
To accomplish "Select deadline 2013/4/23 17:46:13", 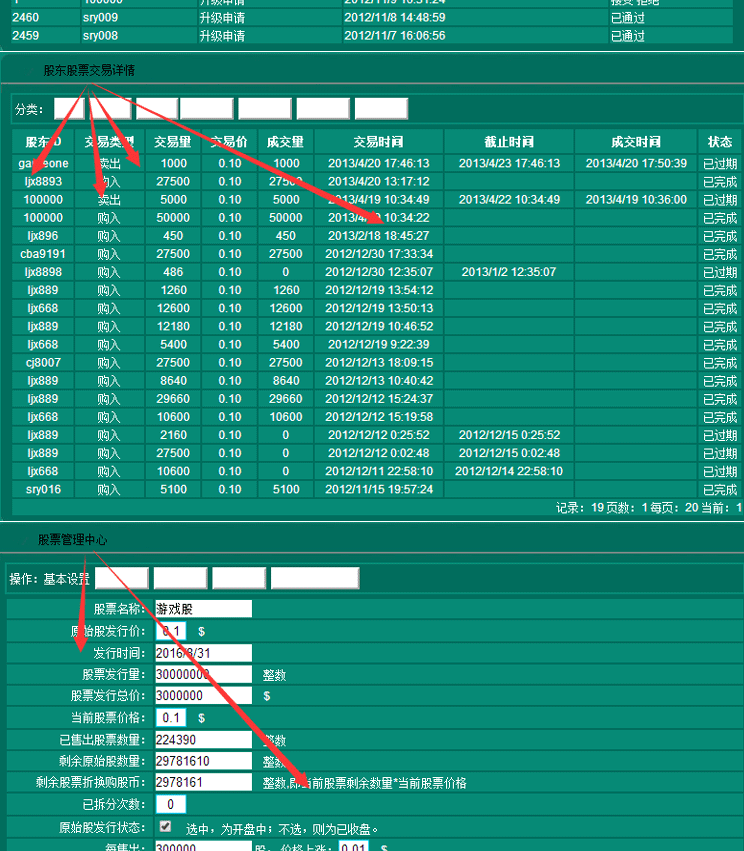I will [509, 163].
